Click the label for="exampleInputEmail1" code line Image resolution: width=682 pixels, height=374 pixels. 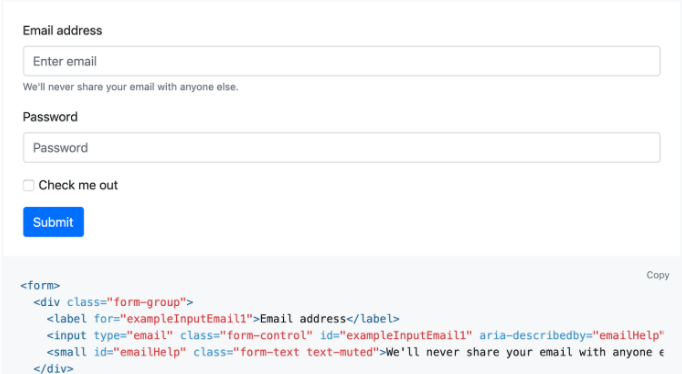point(223,319)
